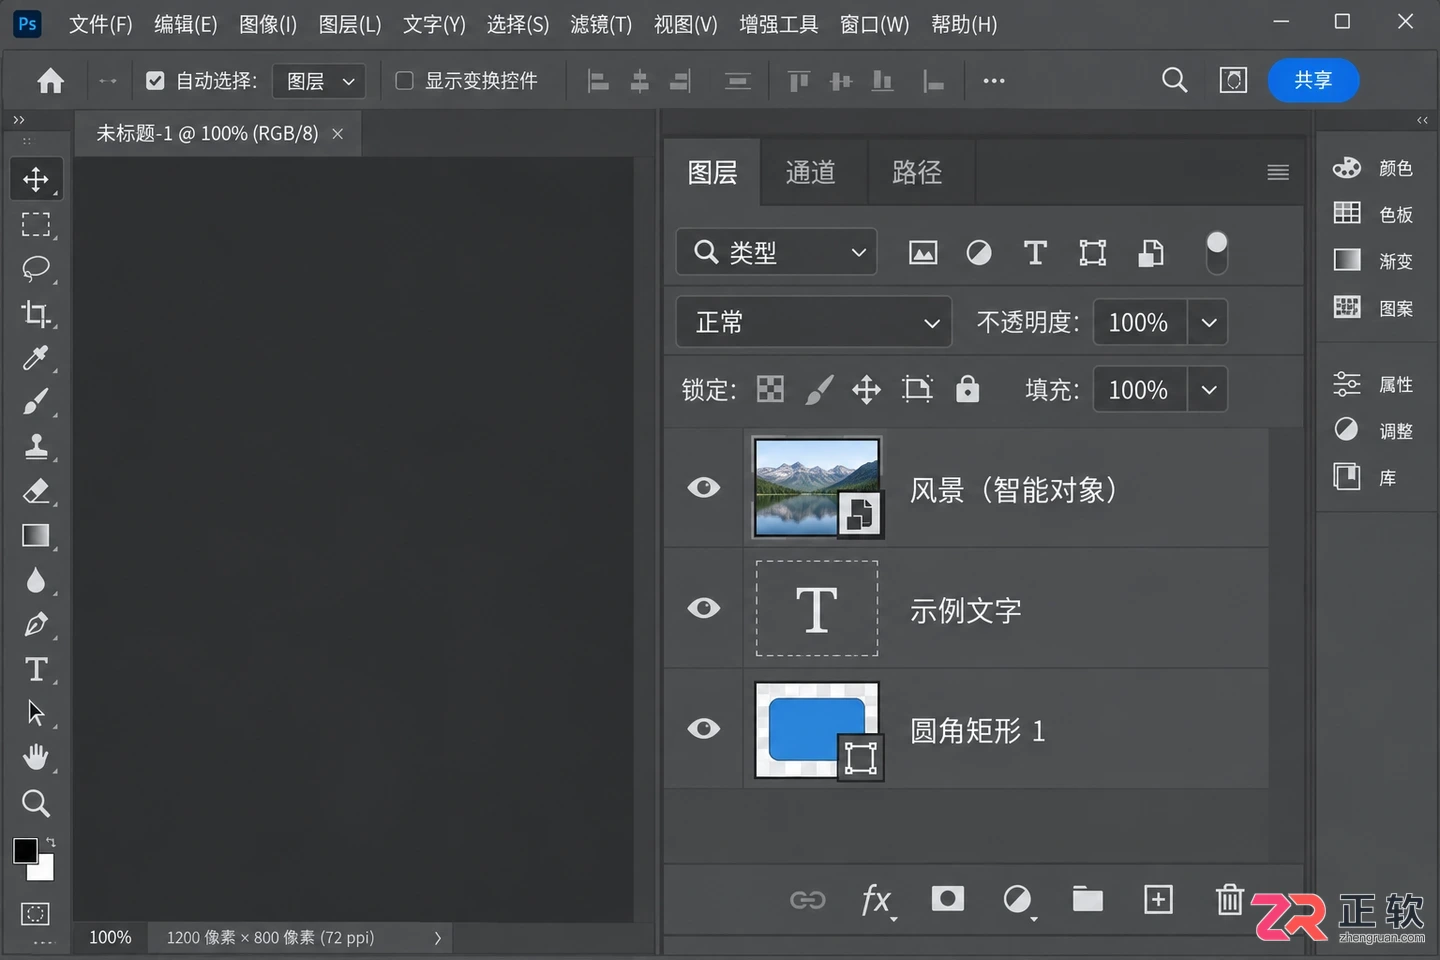
Task: Select the Eraser tool
Action: tap(36, 491)
